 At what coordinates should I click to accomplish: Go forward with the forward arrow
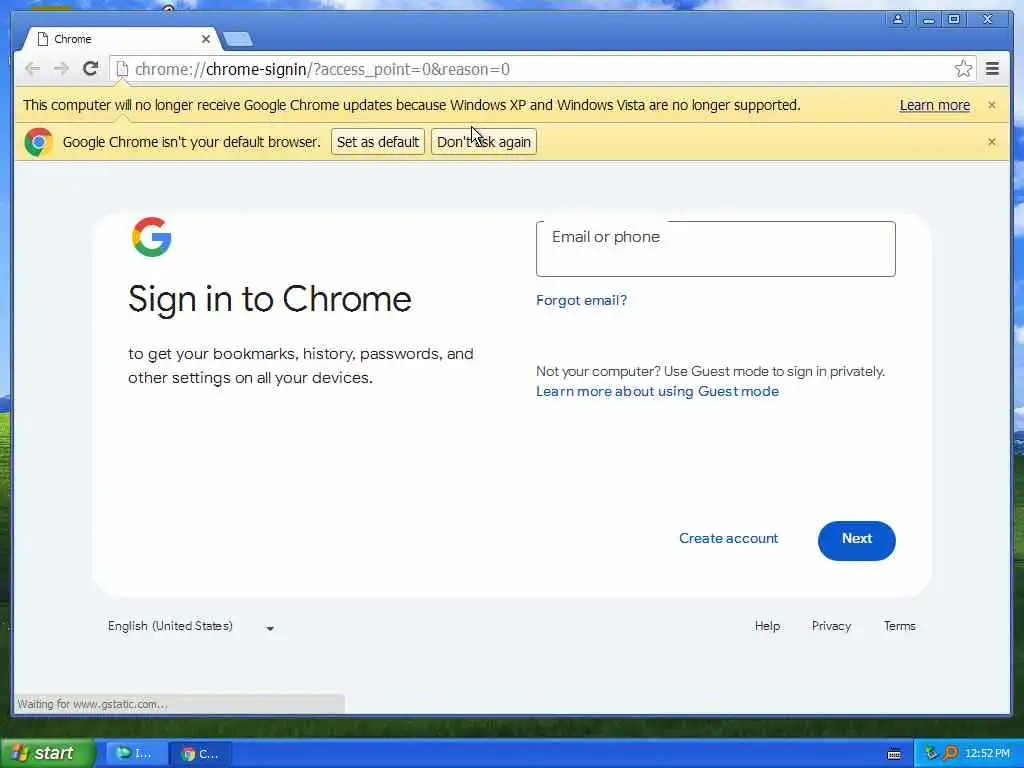click(x=61, y=69)
